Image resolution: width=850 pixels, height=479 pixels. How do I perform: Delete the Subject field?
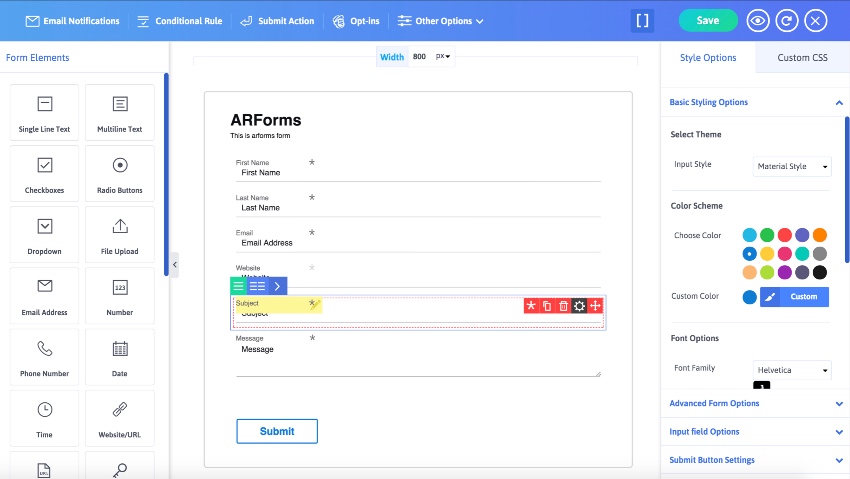point(563,306)
